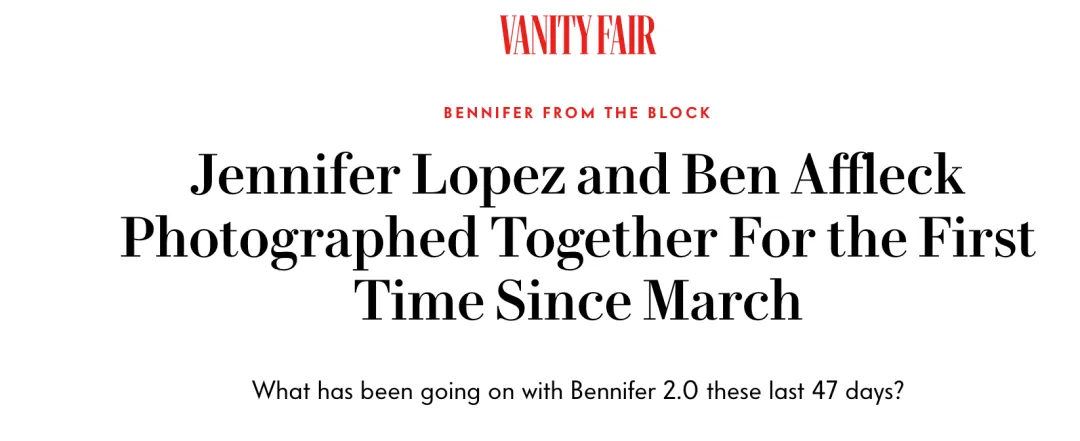Click the word 'and' in the headline

(622, 174)
